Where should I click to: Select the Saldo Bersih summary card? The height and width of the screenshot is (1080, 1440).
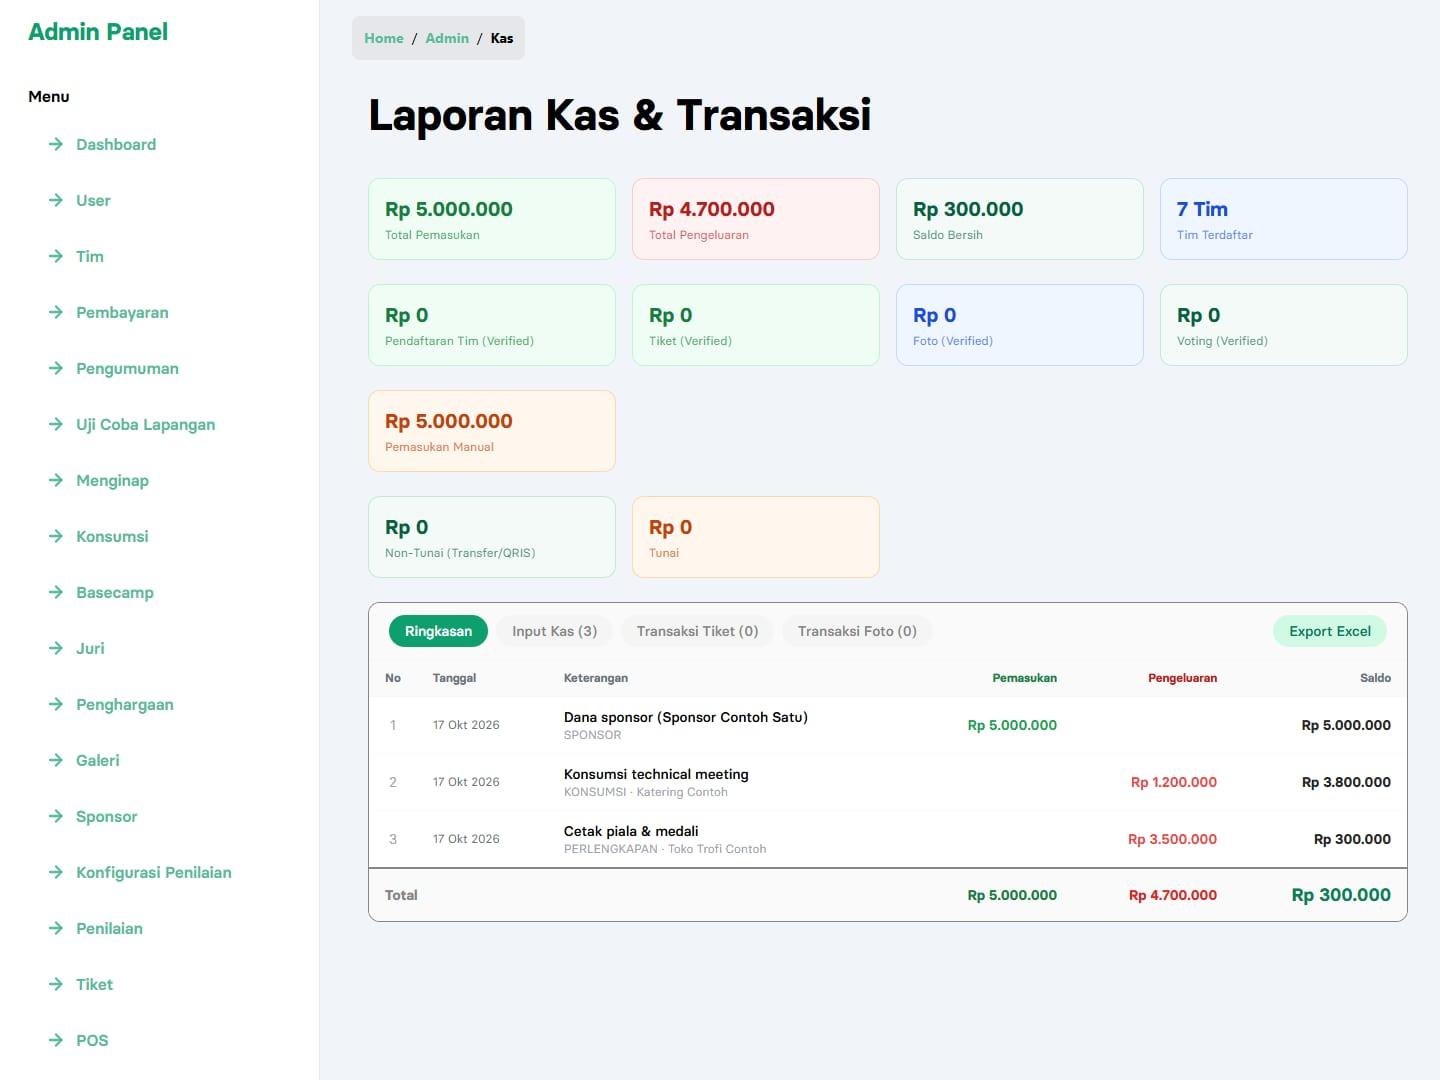click(1020, 219)
